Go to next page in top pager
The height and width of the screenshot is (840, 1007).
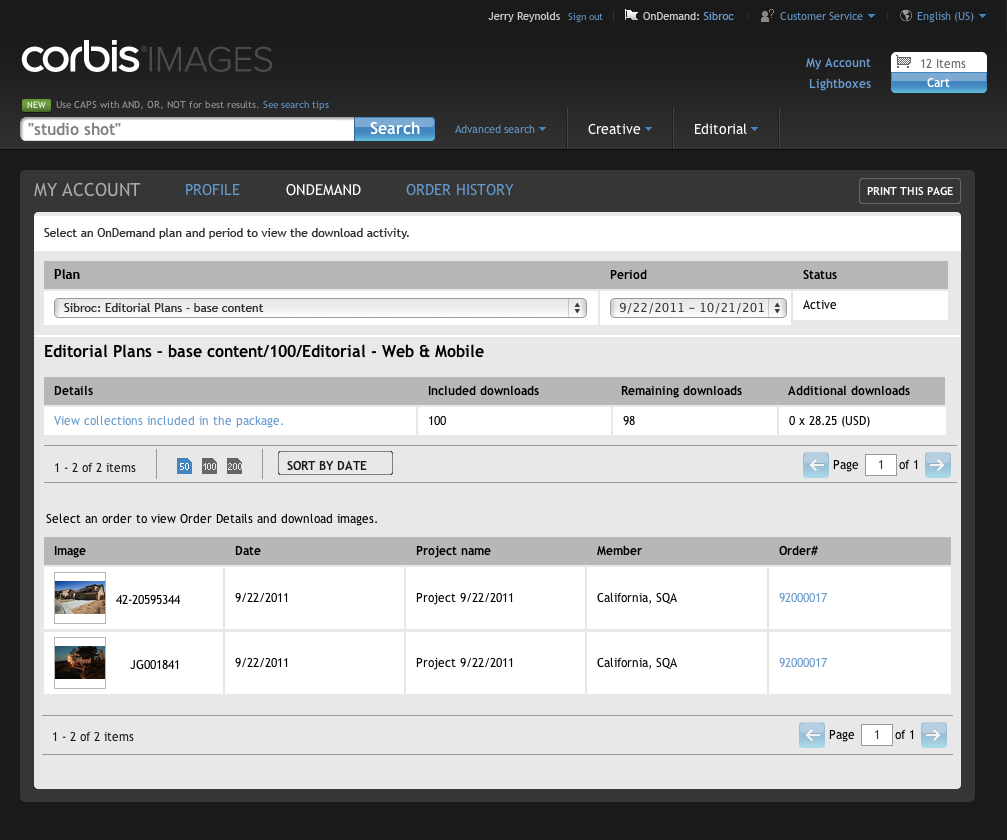[938, 465]
